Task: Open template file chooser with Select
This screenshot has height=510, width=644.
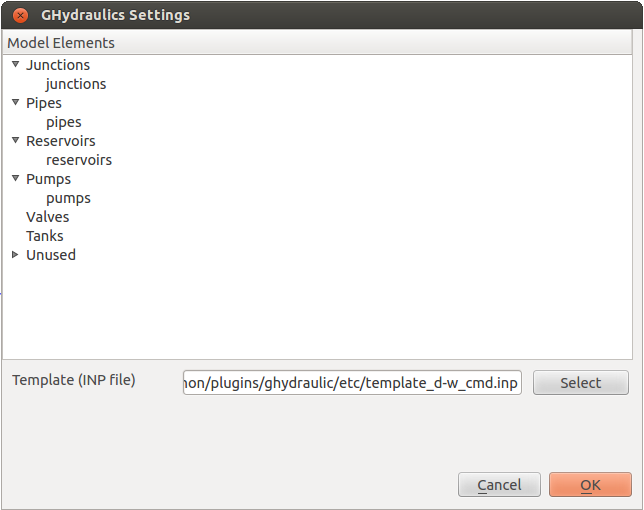Action: click(581, 383)
